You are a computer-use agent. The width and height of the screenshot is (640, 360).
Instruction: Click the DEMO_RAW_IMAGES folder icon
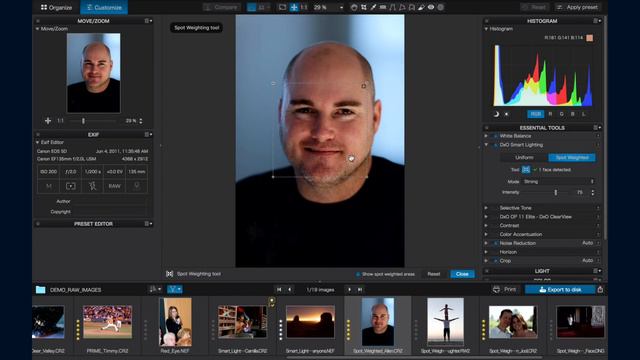tap(40, 290)
